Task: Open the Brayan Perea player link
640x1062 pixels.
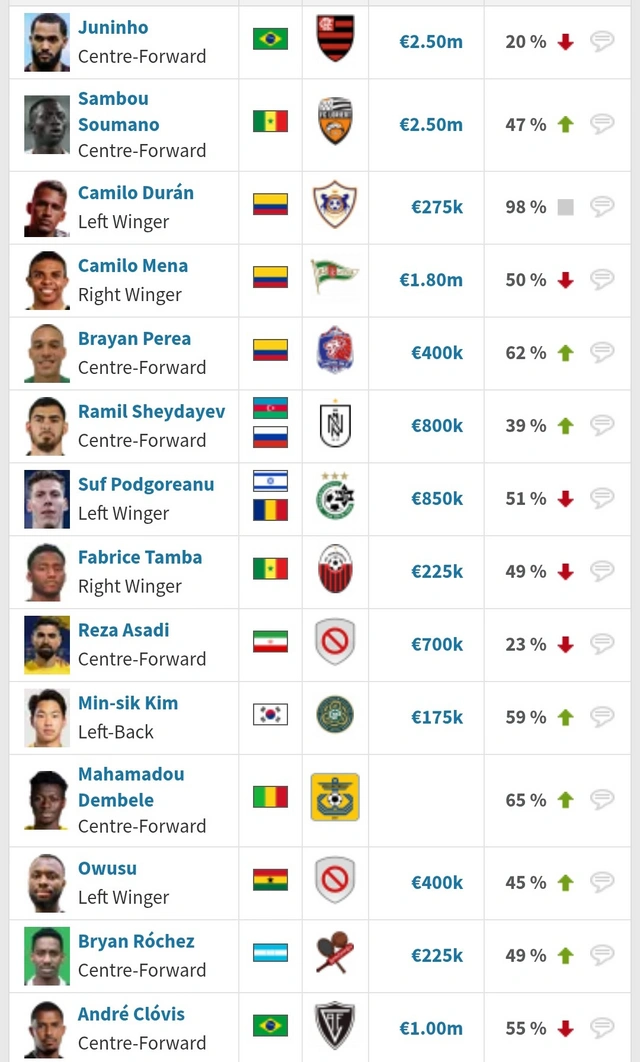Action: click(x=134, y=339)
